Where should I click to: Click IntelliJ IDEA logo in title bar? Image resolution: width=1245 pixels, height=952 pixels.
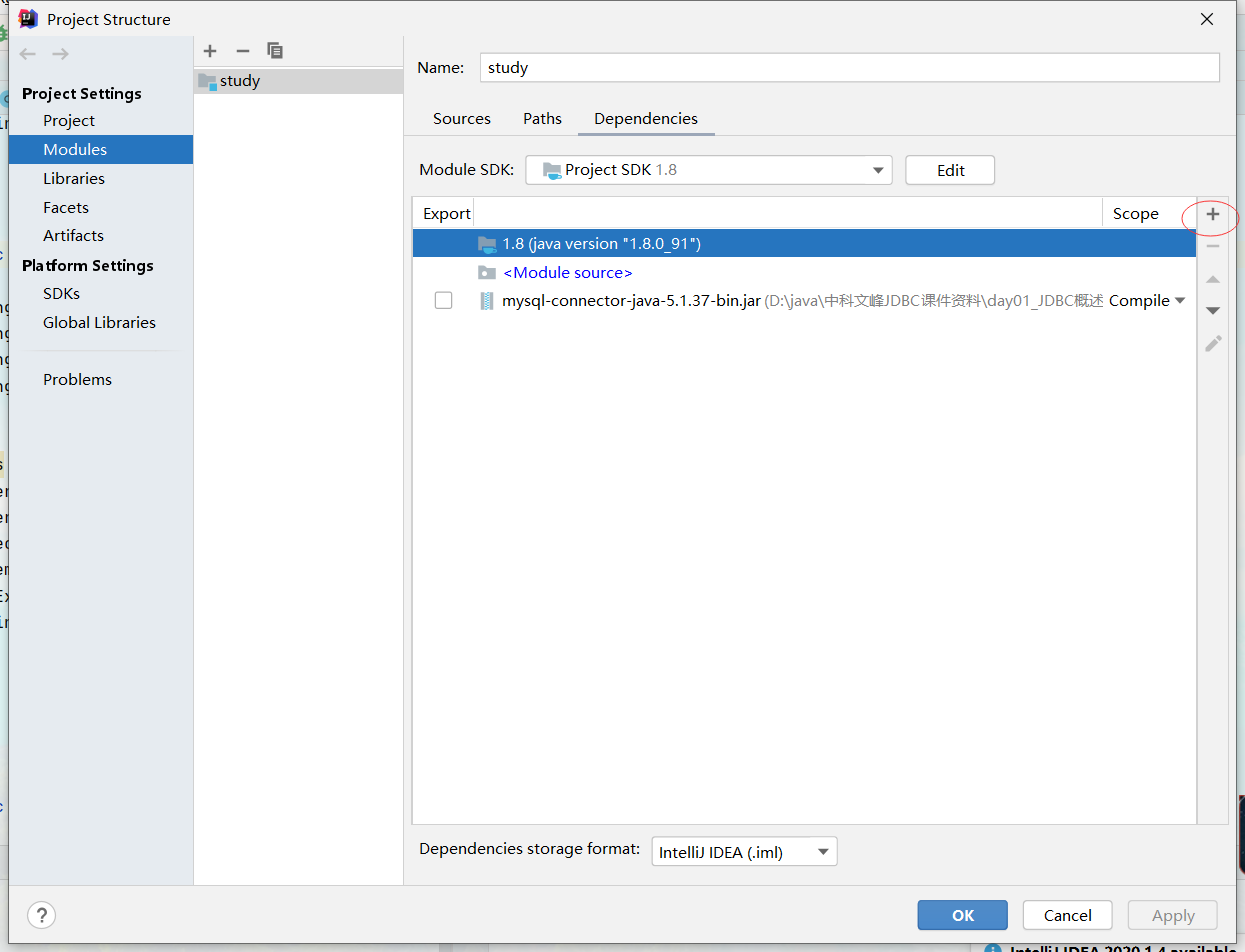click(x=28, y=18)
